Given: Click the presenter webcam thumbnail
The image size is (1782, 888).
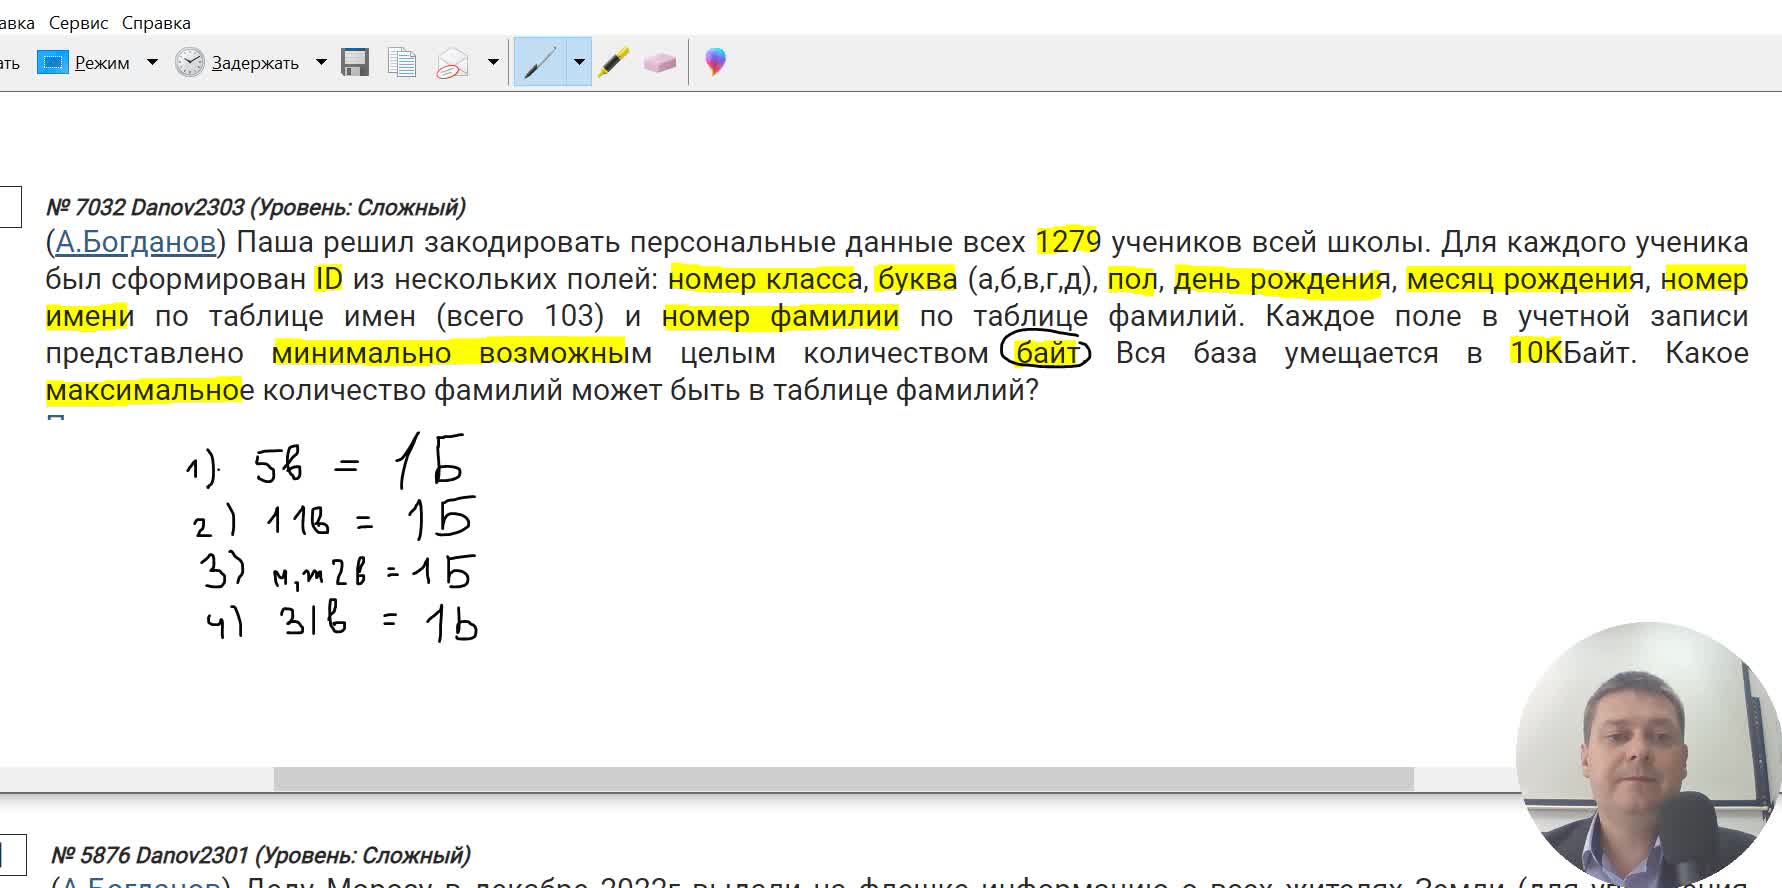Looking at the screenshot, I should coord(1649,755).
